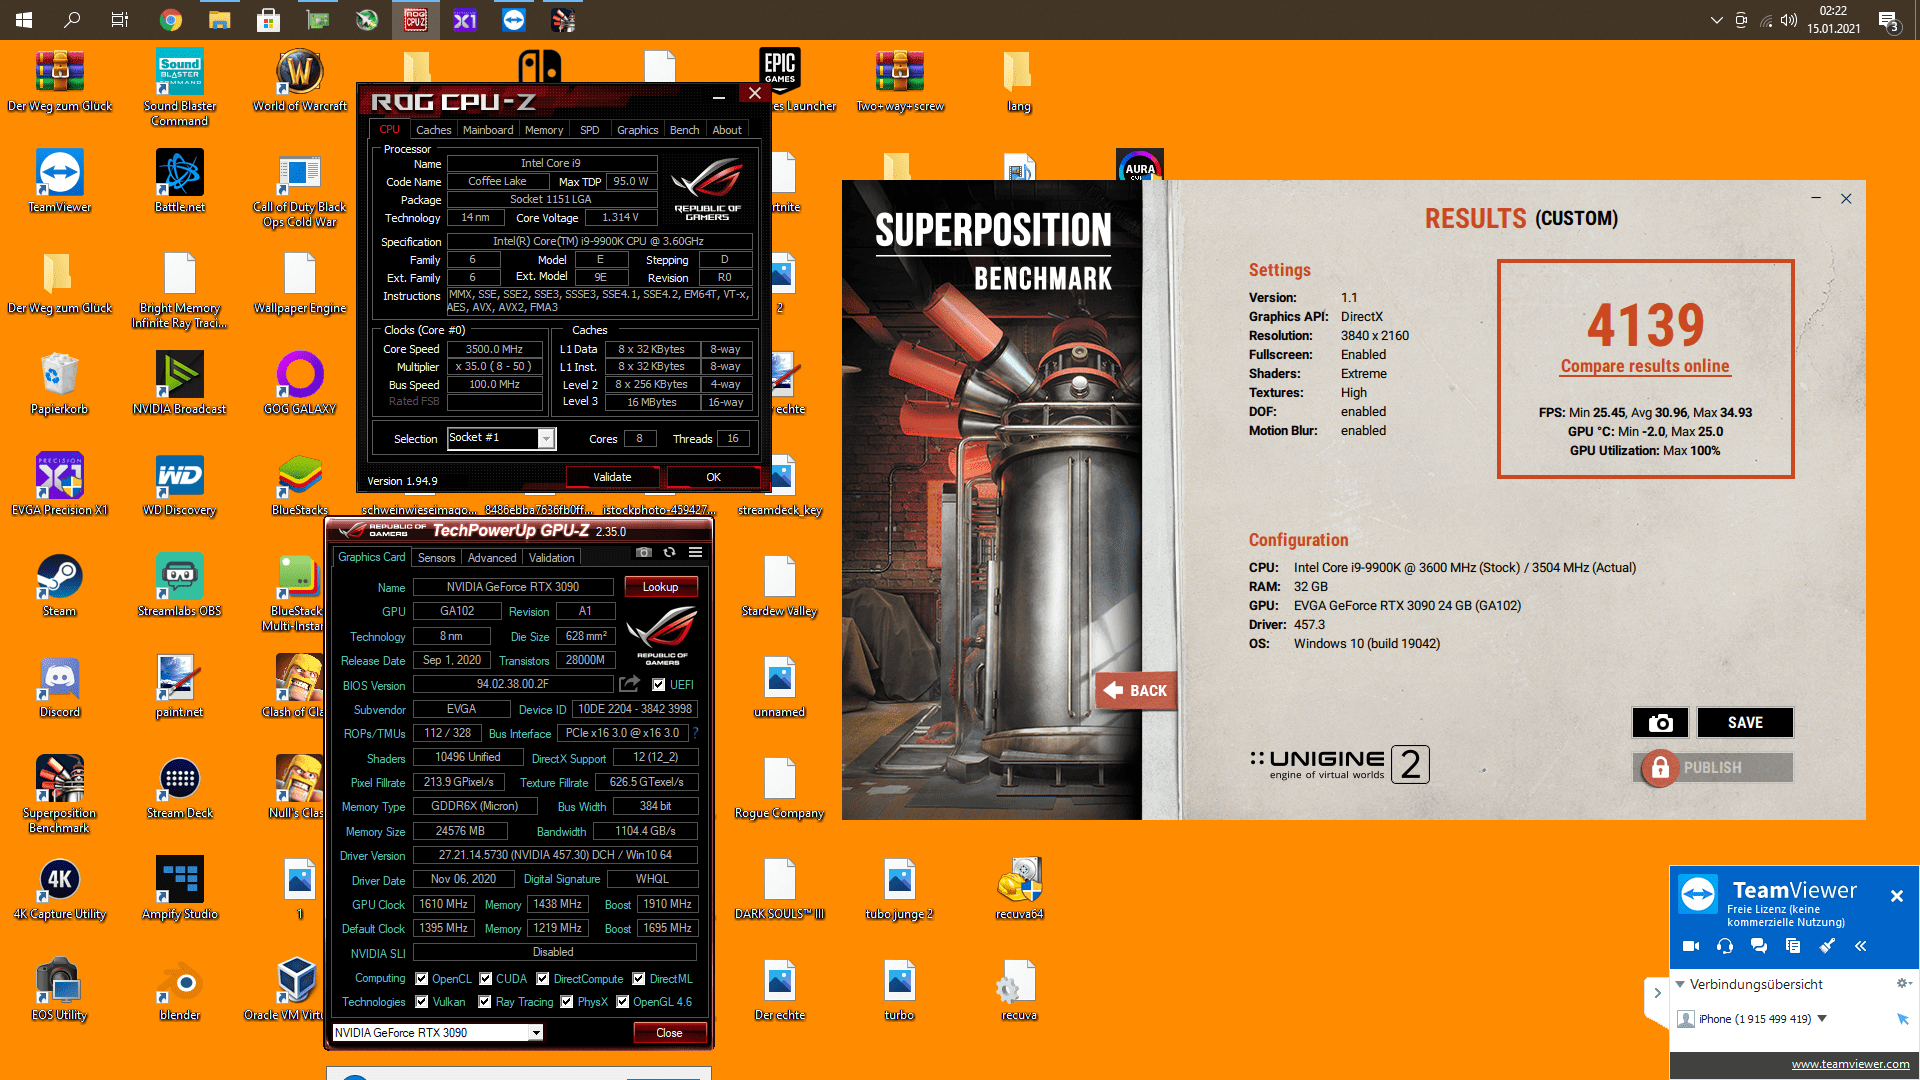Toggle the OpenGL 4.6 checkbox
The width and height of the screenshot is (1920, 1080).
[x=623, y=1002]
